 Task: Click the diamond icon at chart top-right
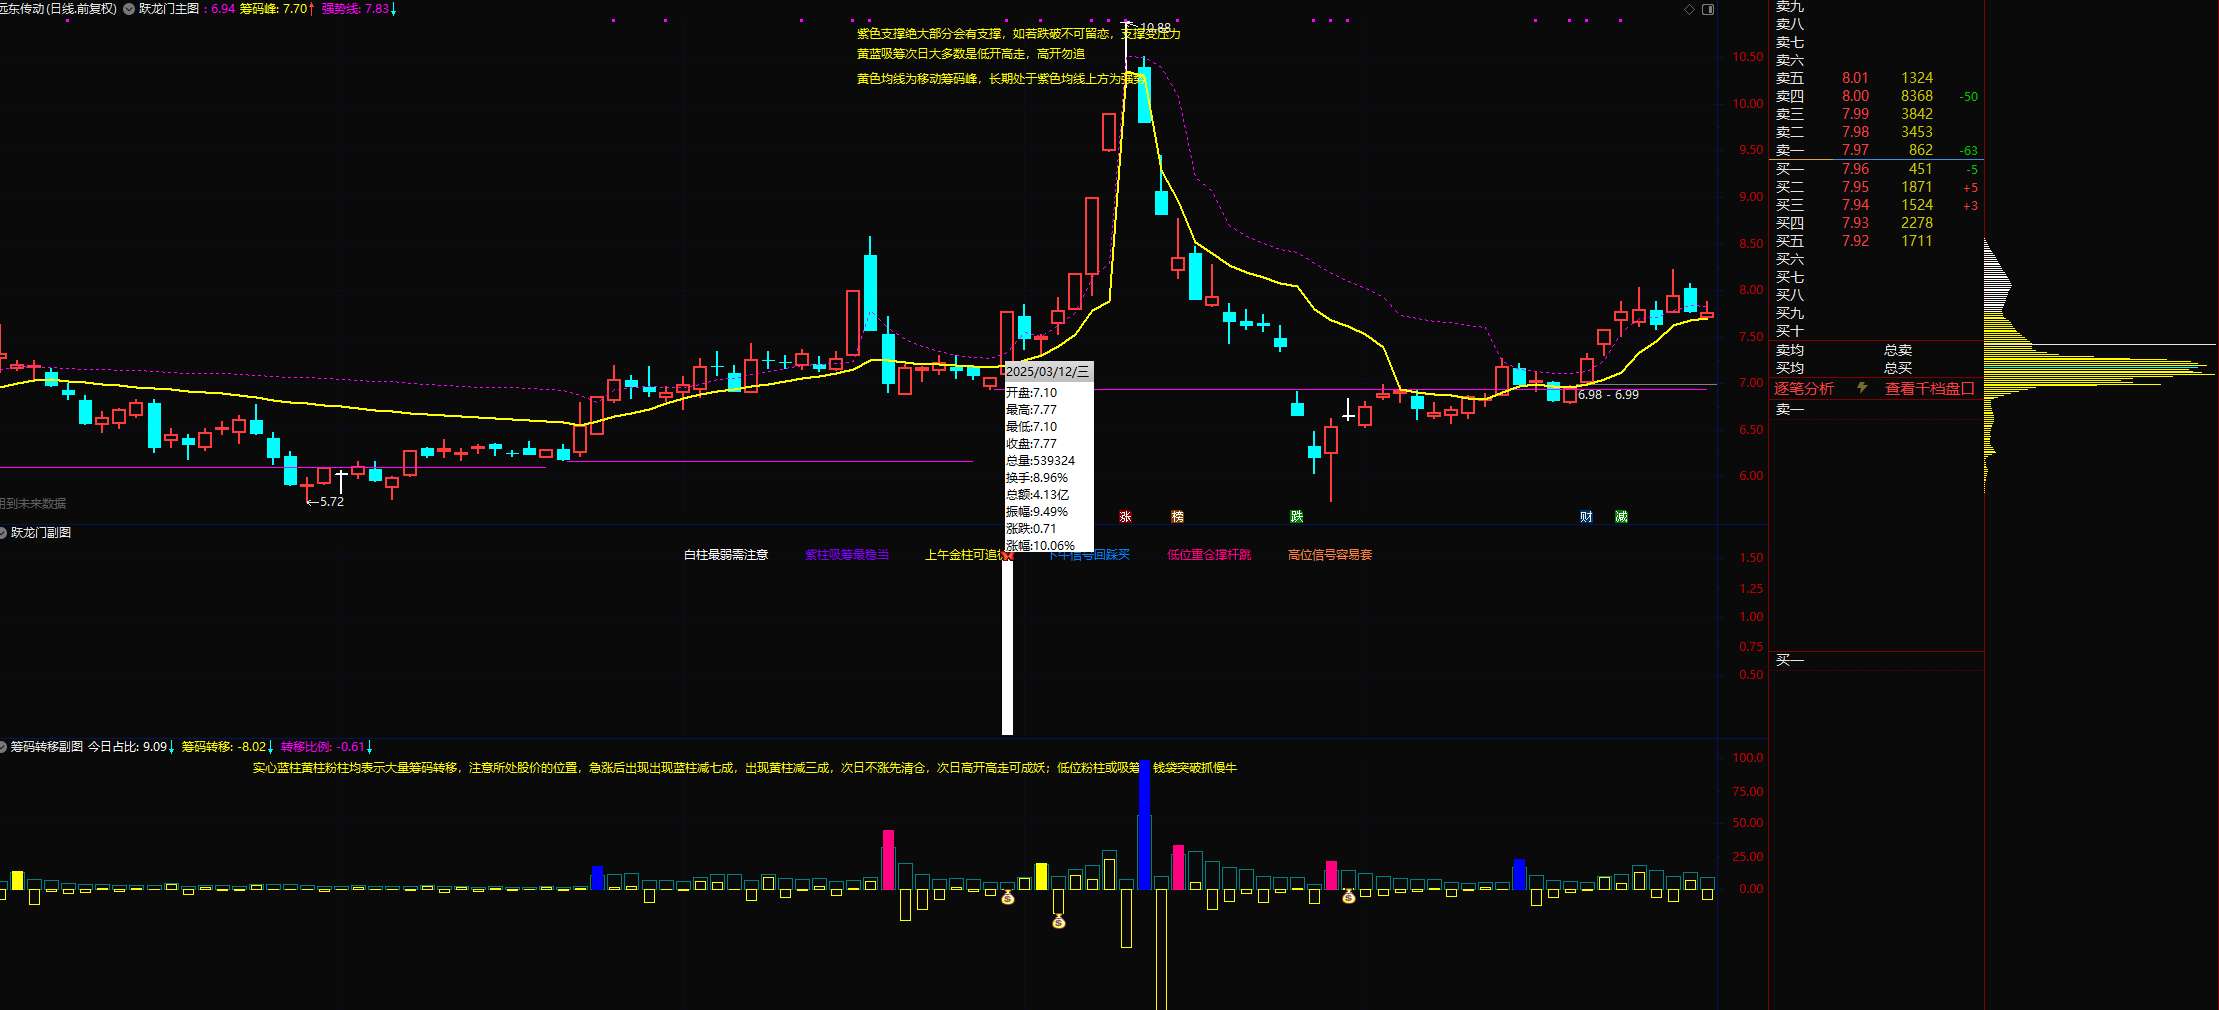(x=1690, y=9)
